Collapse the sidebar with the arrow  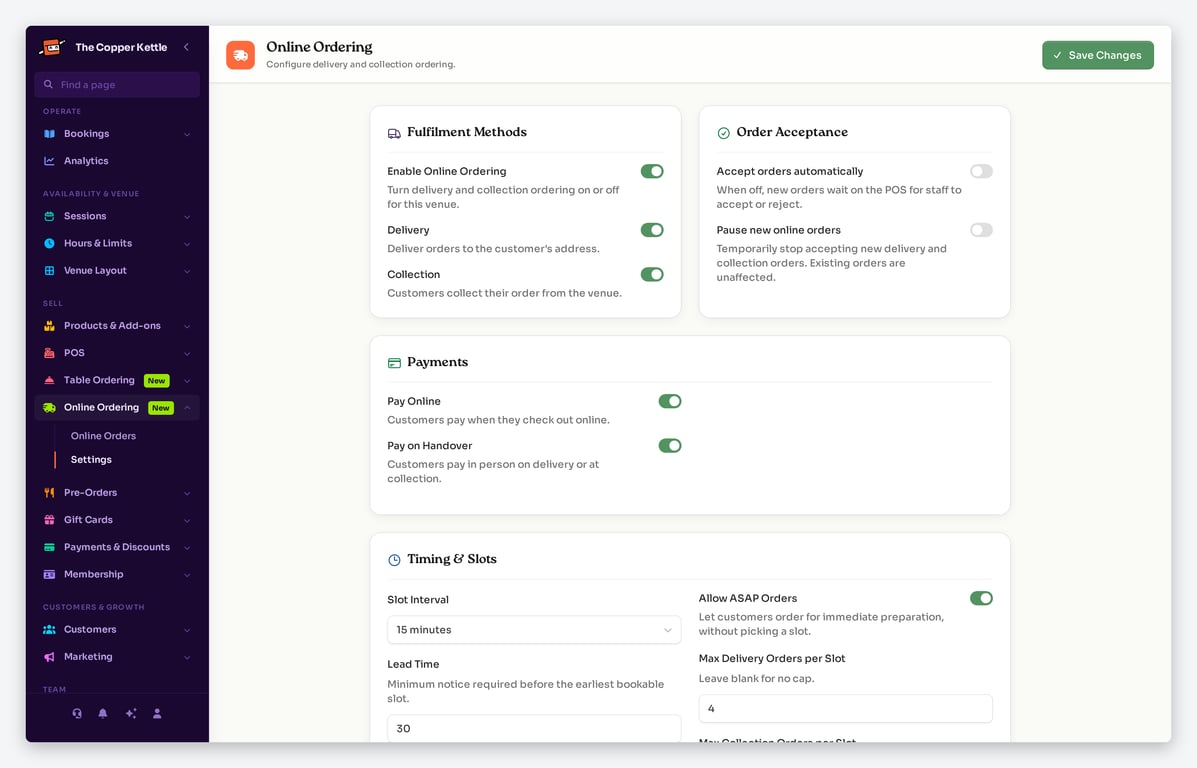[x=186, y=47]
